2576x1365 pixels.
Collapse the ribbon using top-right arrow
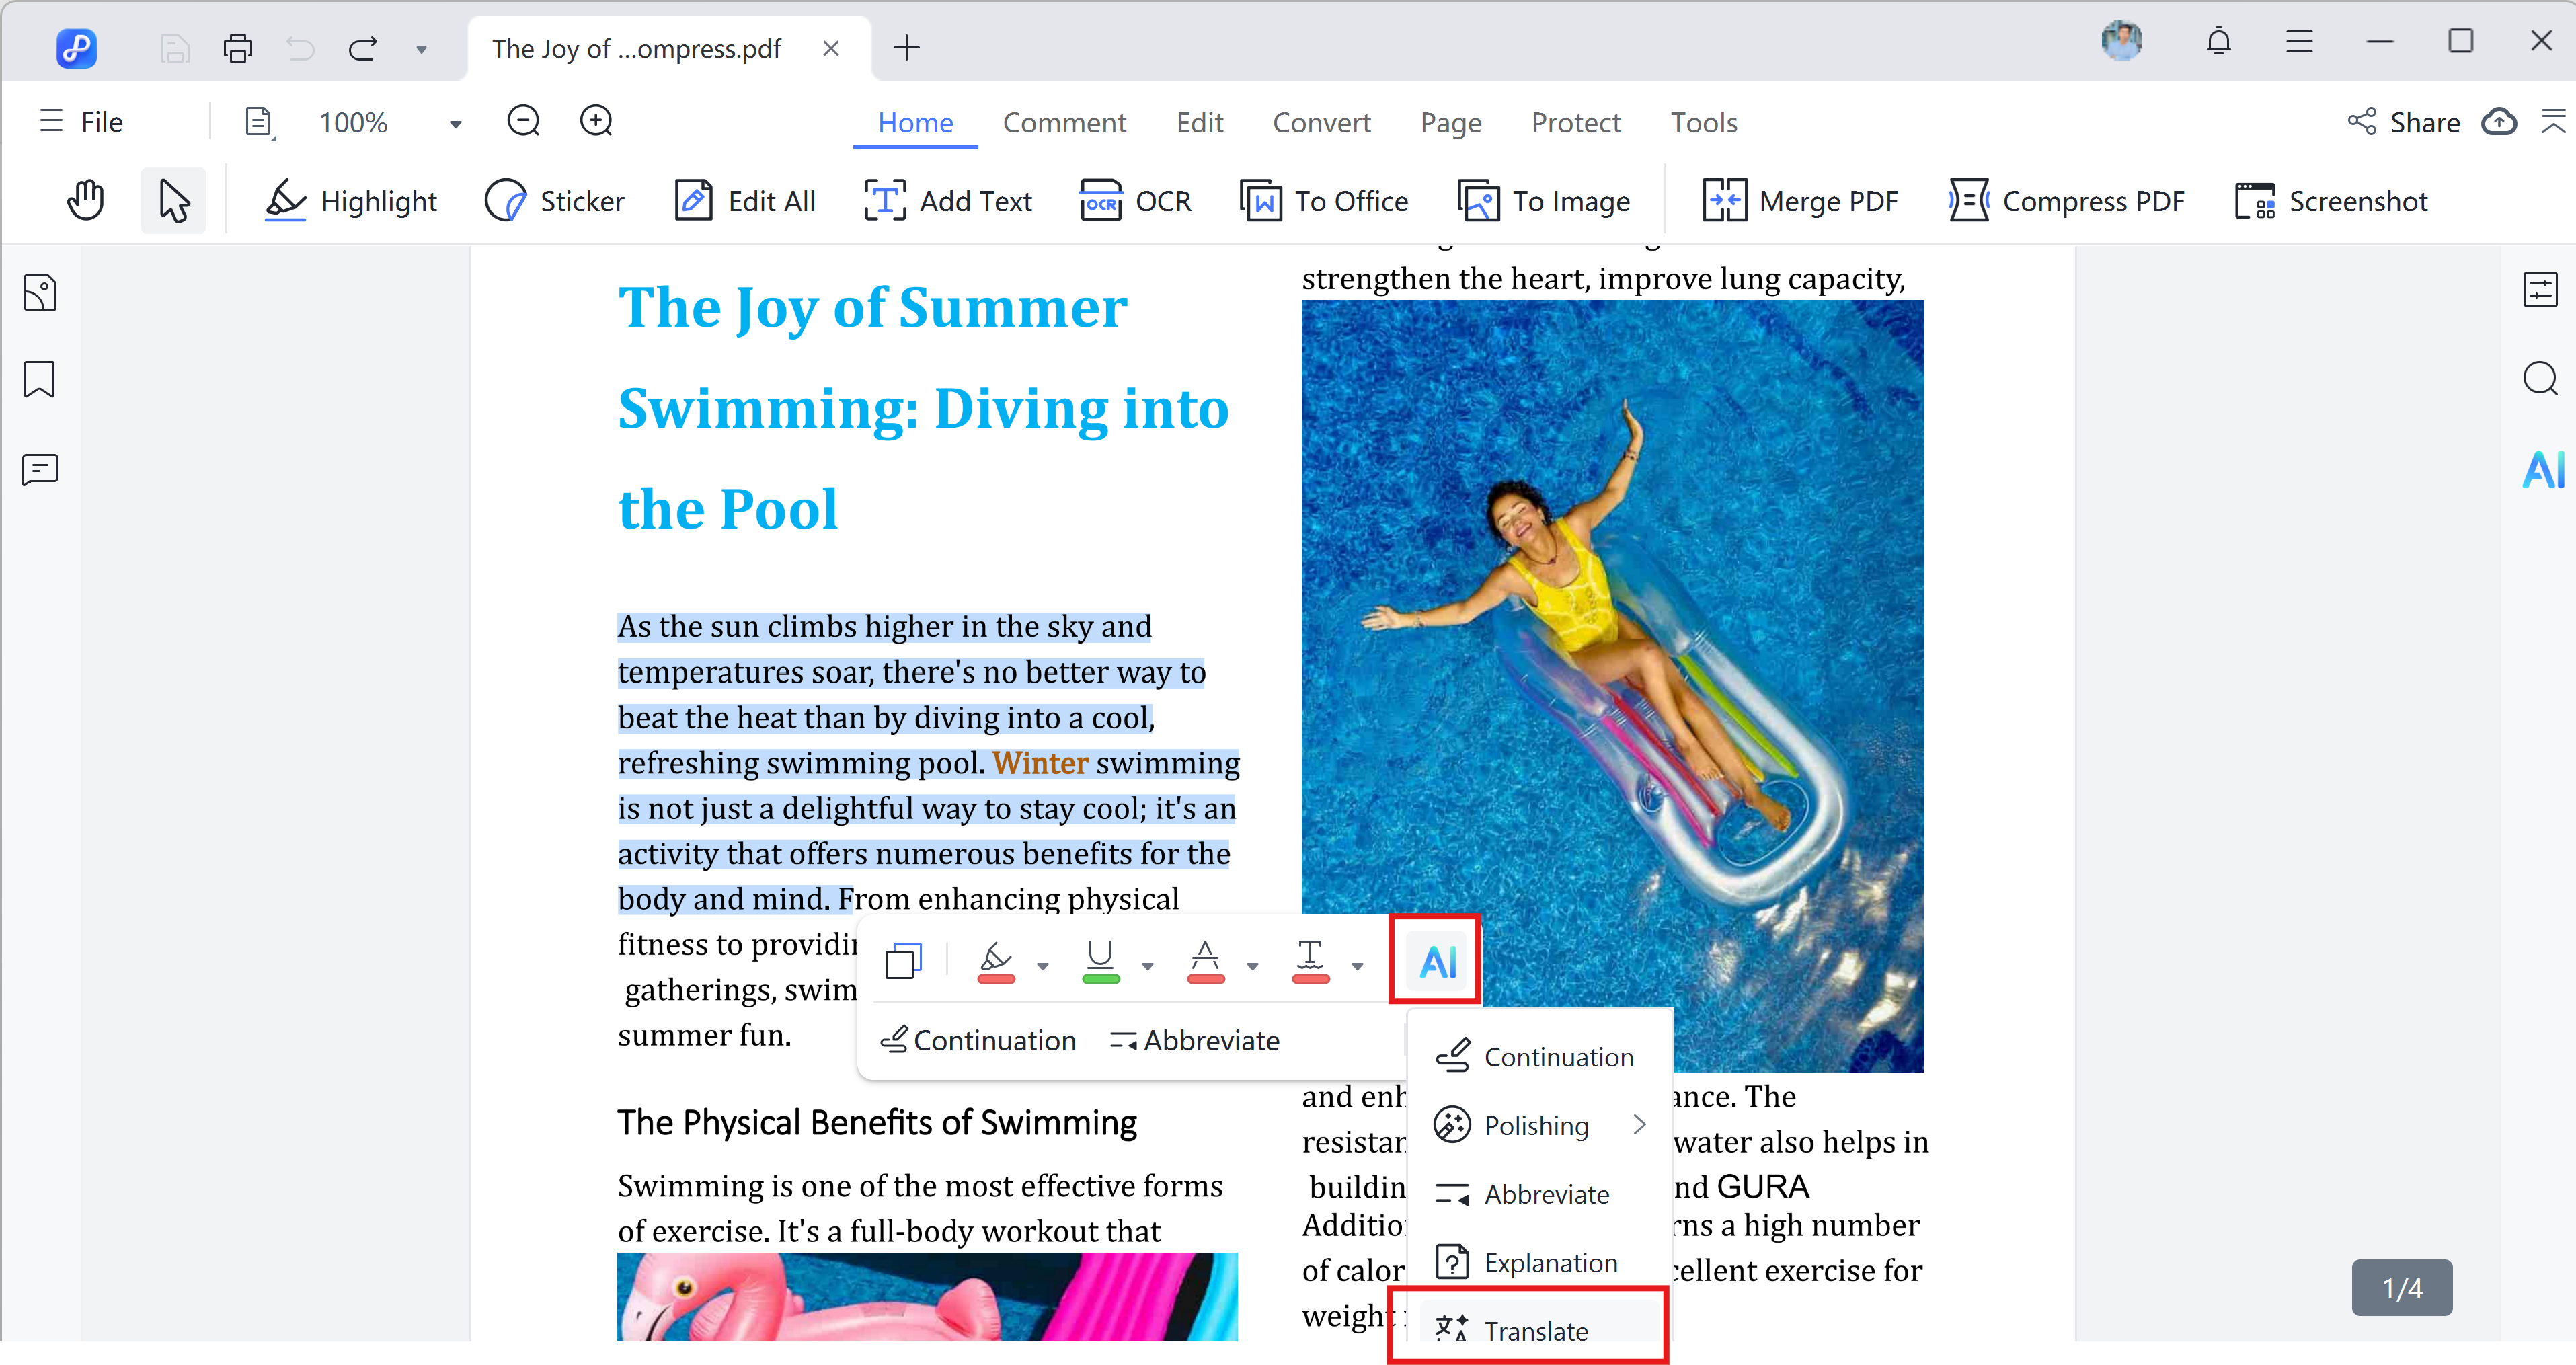click(x=2552, y=122)
